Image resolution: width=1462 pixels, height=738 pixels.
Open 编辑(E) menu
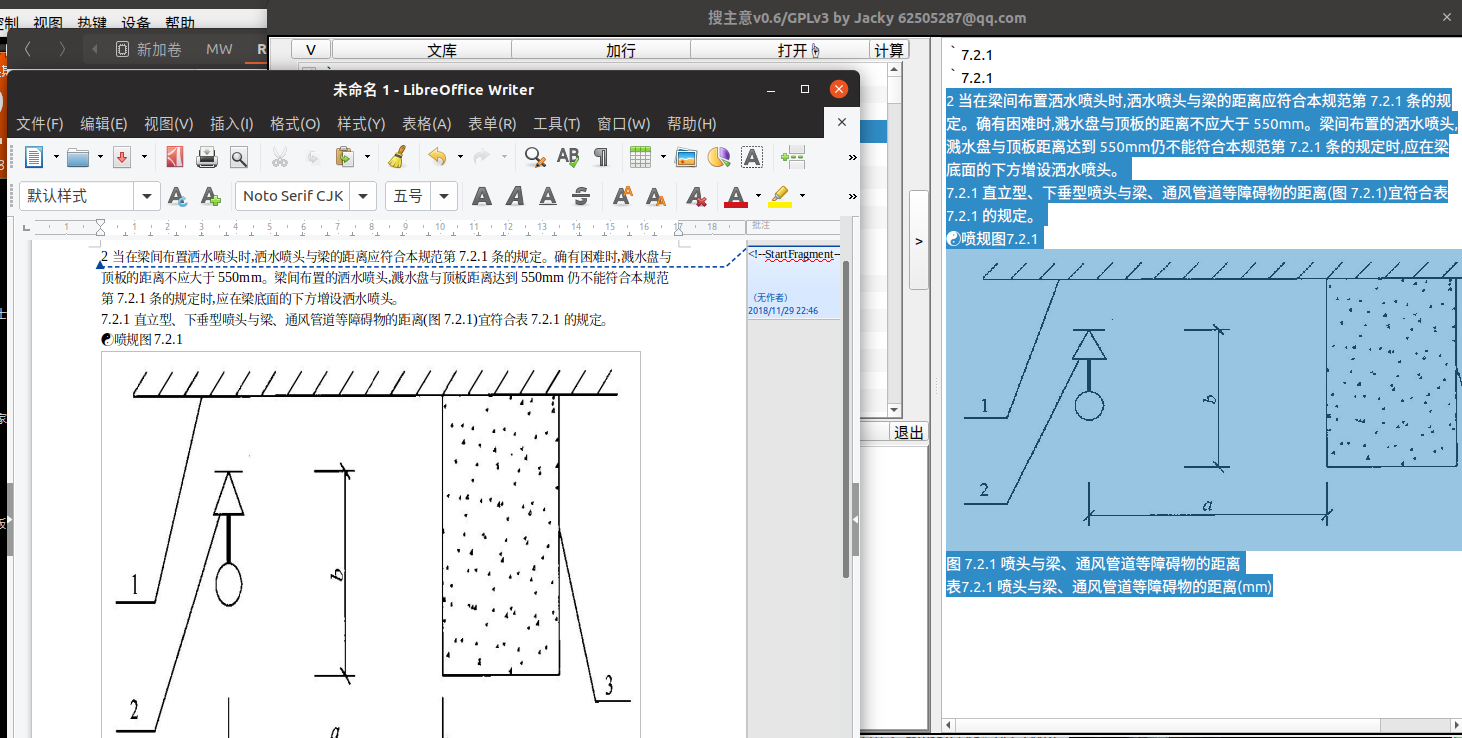(x=104, y=124)
